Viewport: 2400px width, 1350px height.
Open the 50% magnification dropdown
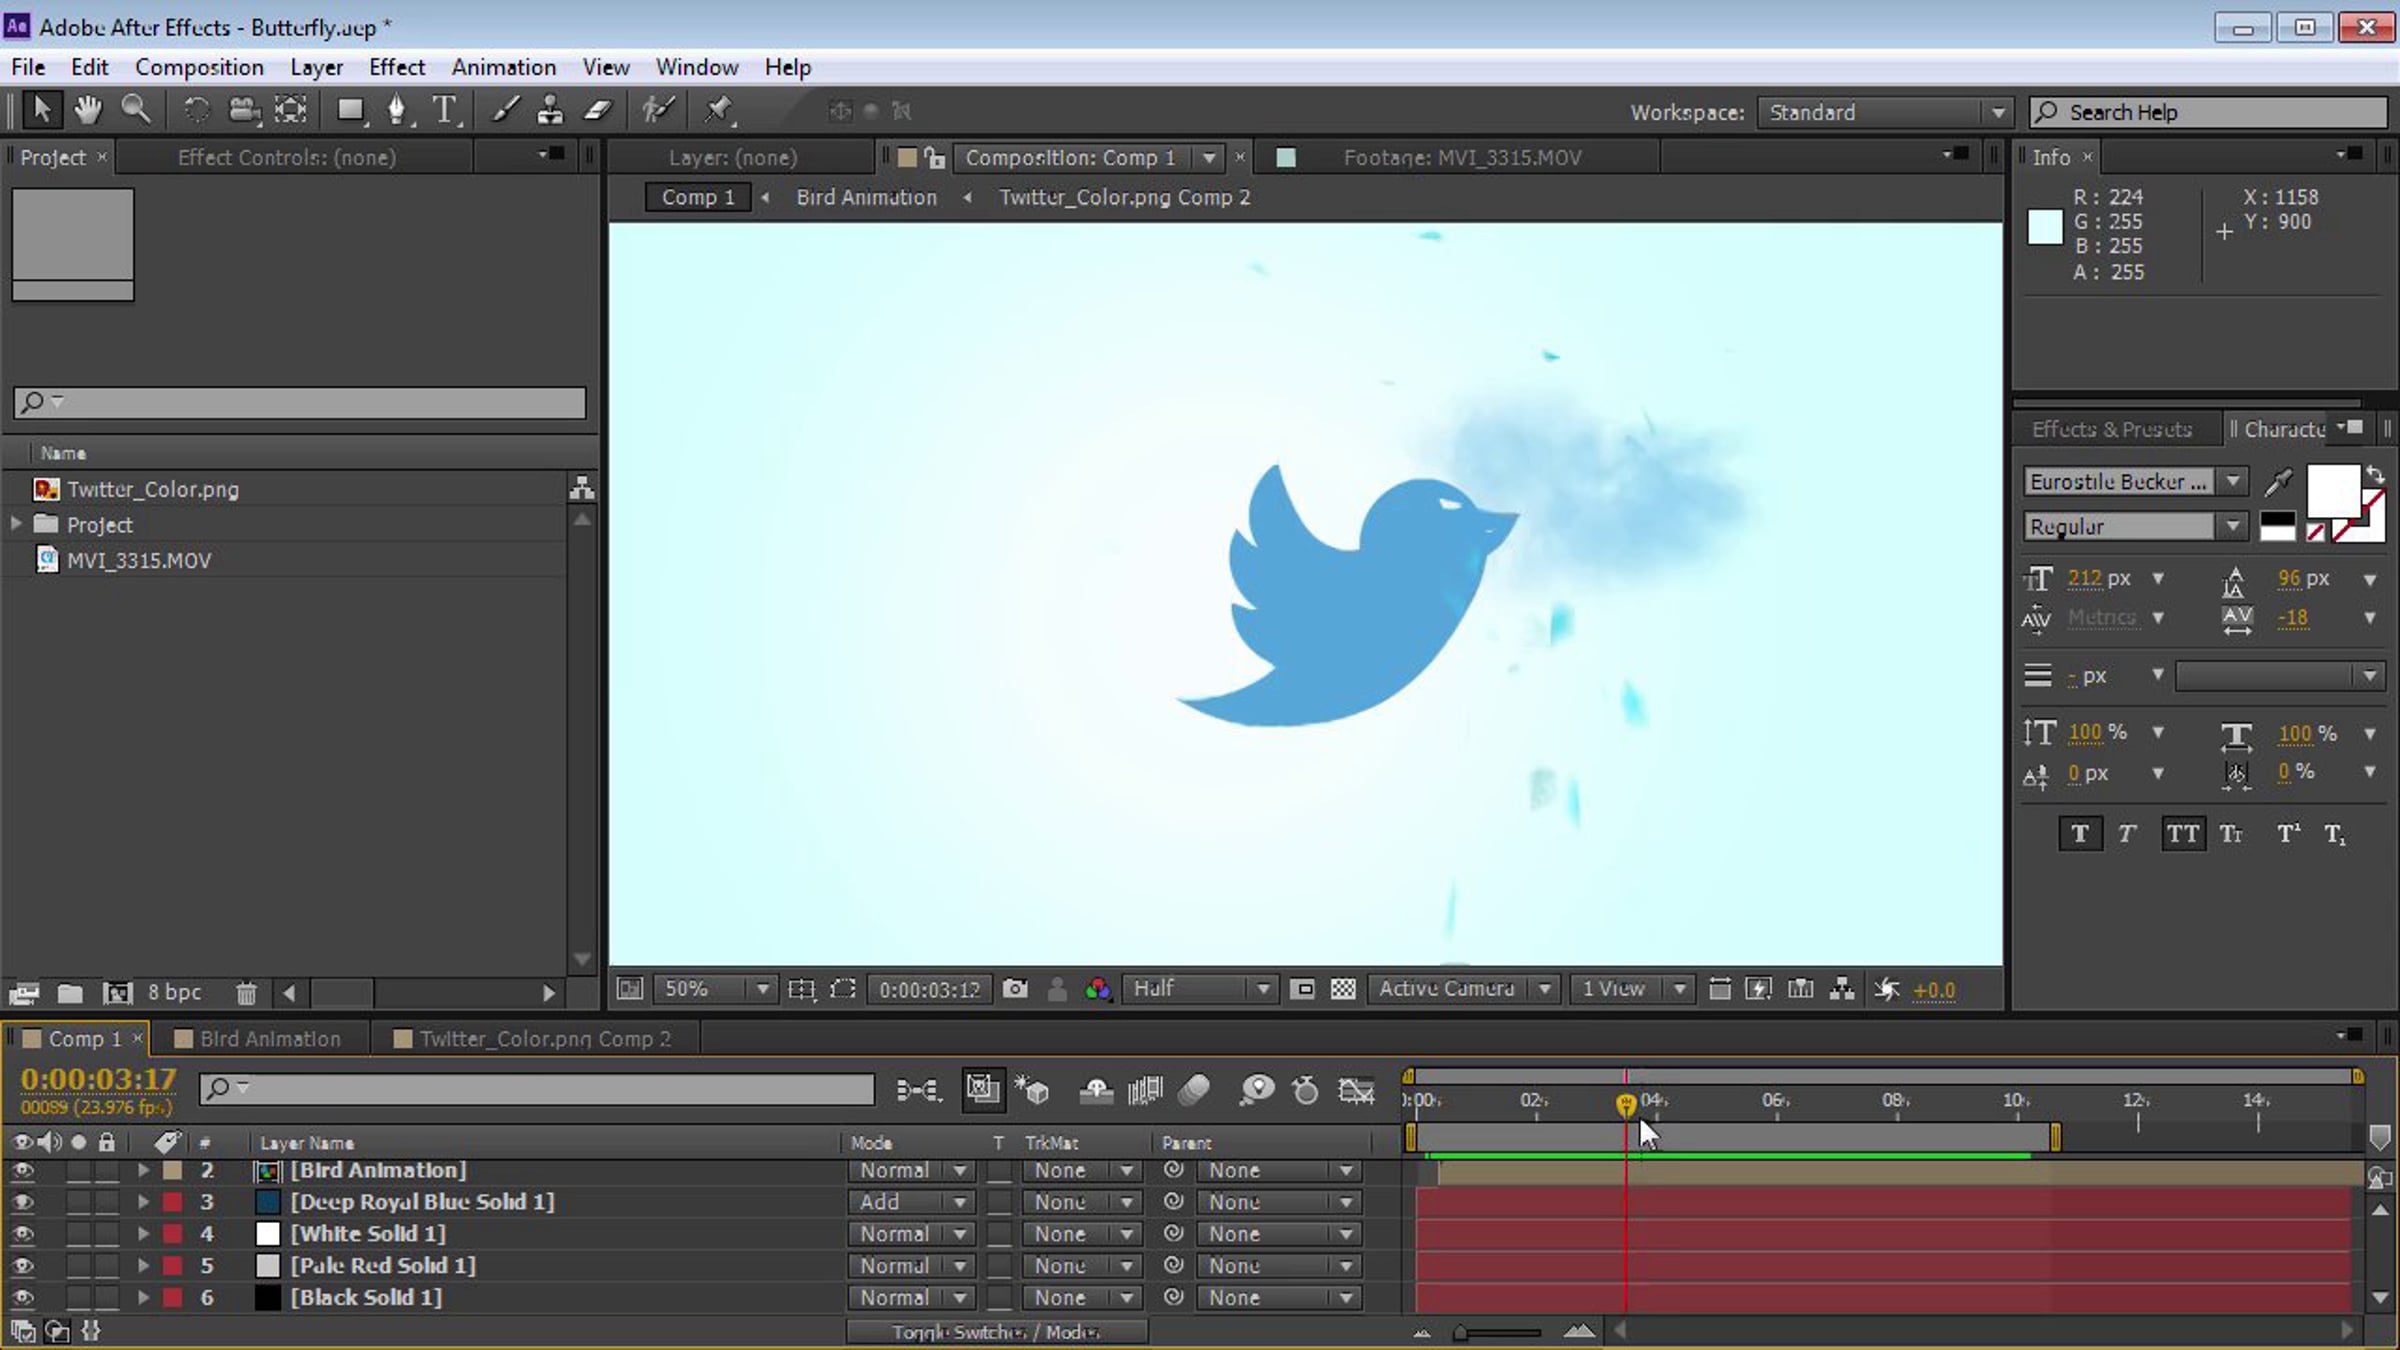(x=714, y=989)
